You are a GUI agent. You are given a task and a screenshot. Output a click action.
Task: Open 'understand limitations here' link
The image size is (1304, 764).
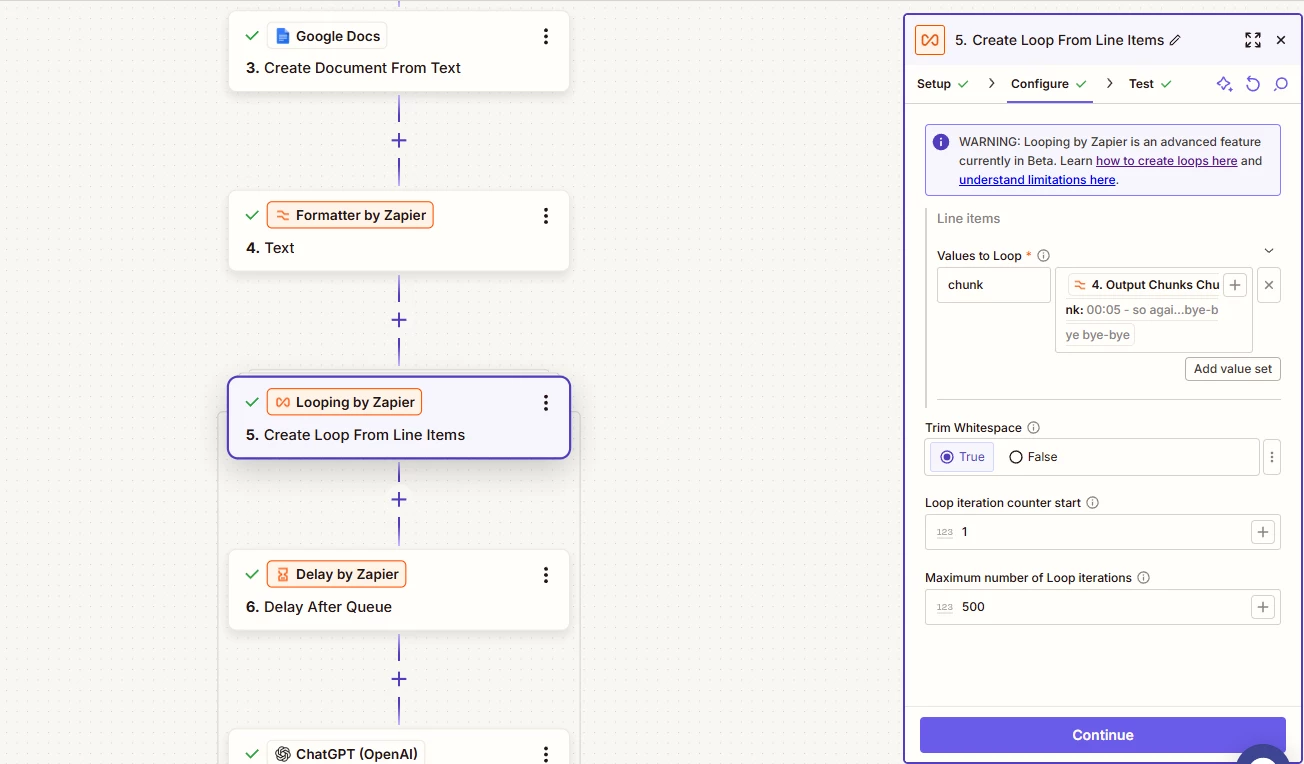[x=1037, y=180]
